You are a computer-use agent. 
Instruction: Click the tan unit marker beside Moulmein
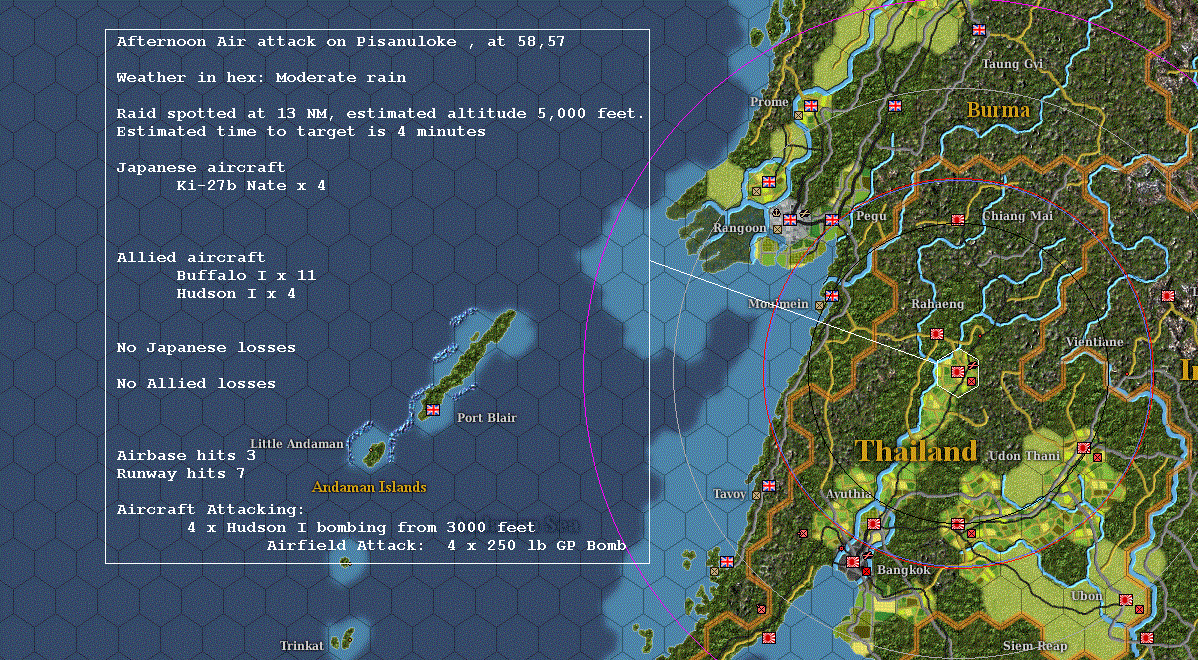(819, 305)
